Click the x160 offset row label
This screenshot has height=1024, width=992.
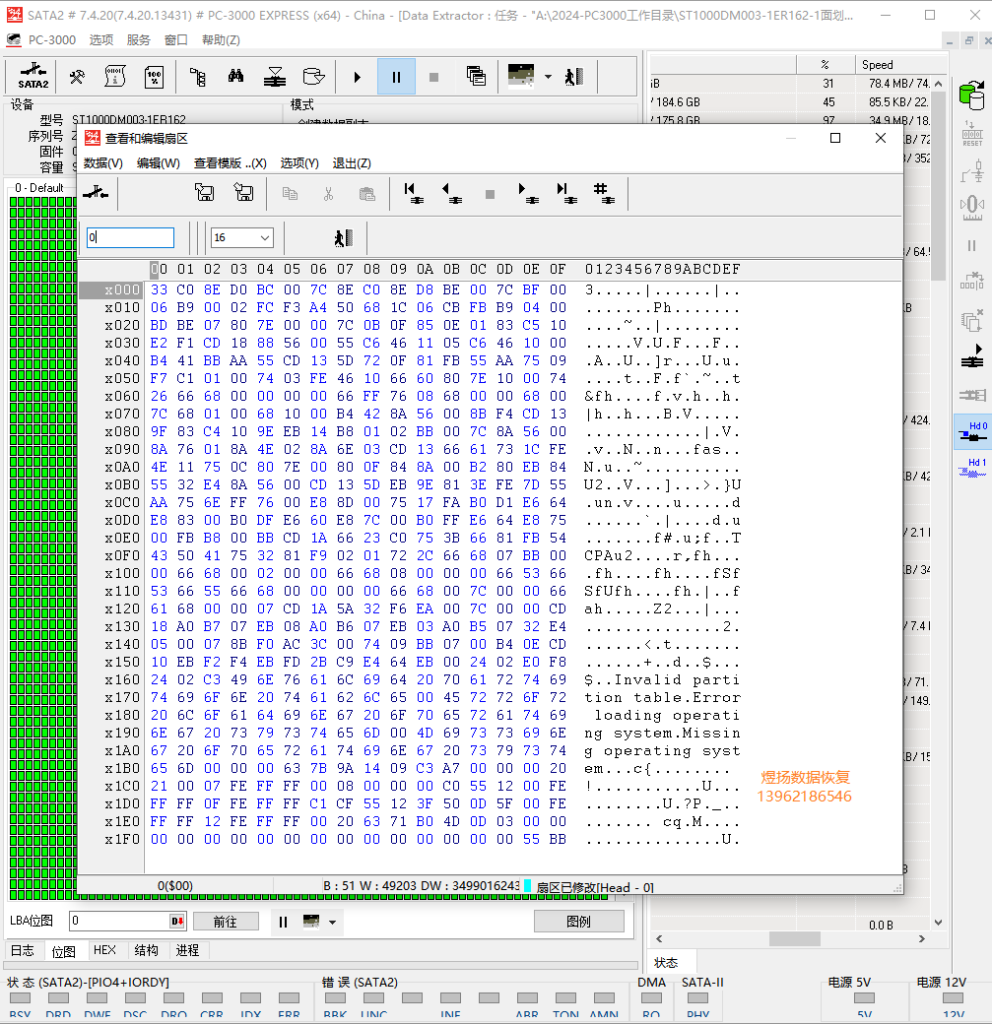tap(122, 680)
